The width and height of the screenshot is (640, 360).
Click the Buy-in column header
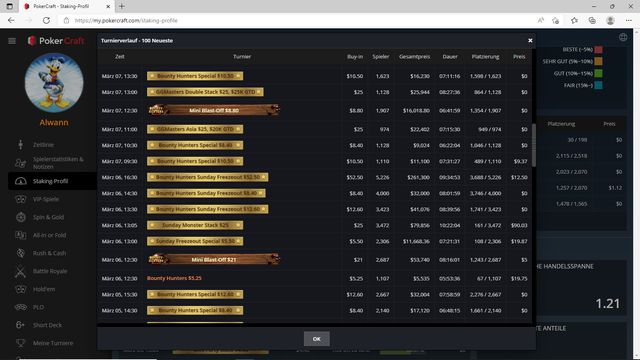[355, 57]
